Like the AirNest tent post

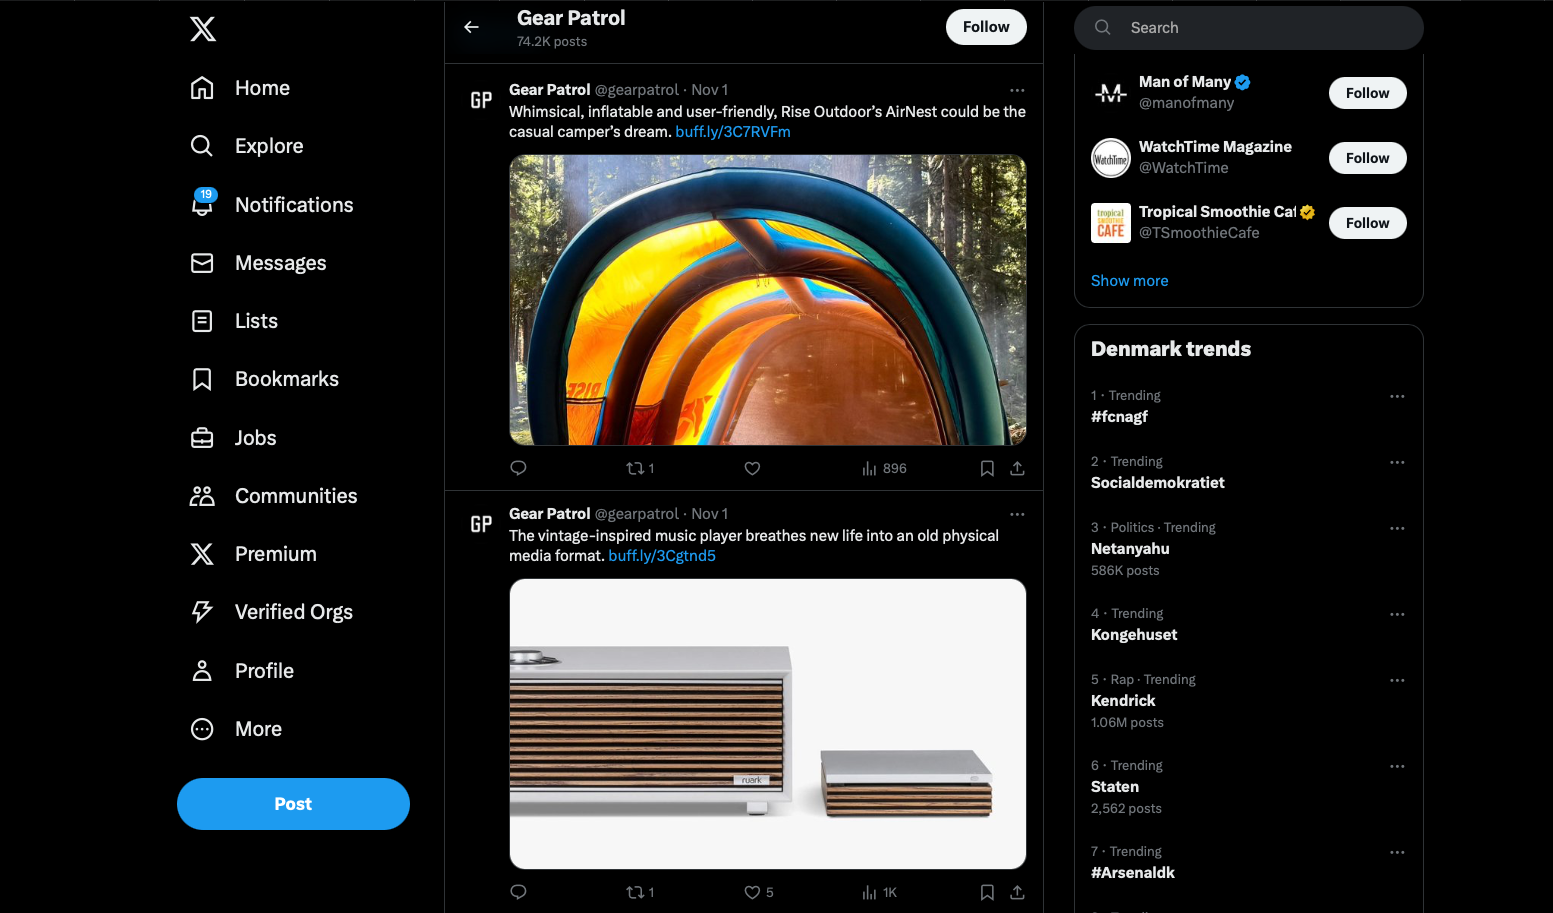[x=752, y=468]
